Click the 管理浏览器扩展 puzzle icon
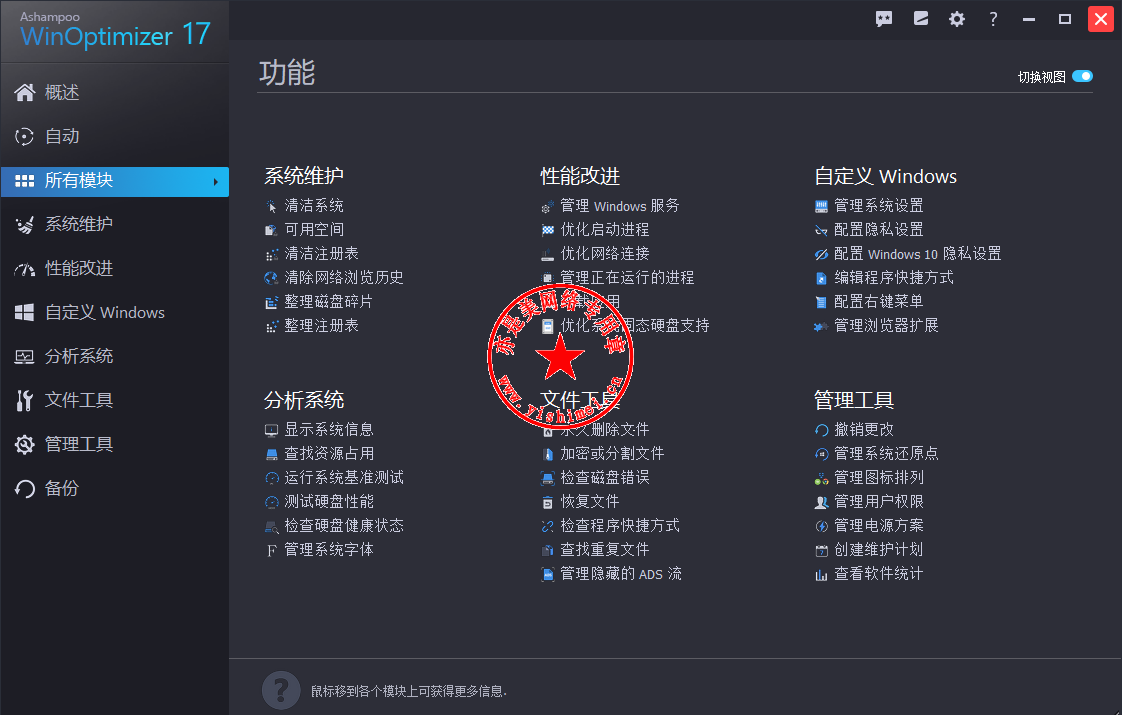The height and width of the screenshot is (715, 1122). pyautogui.click(x=821, y=326)
